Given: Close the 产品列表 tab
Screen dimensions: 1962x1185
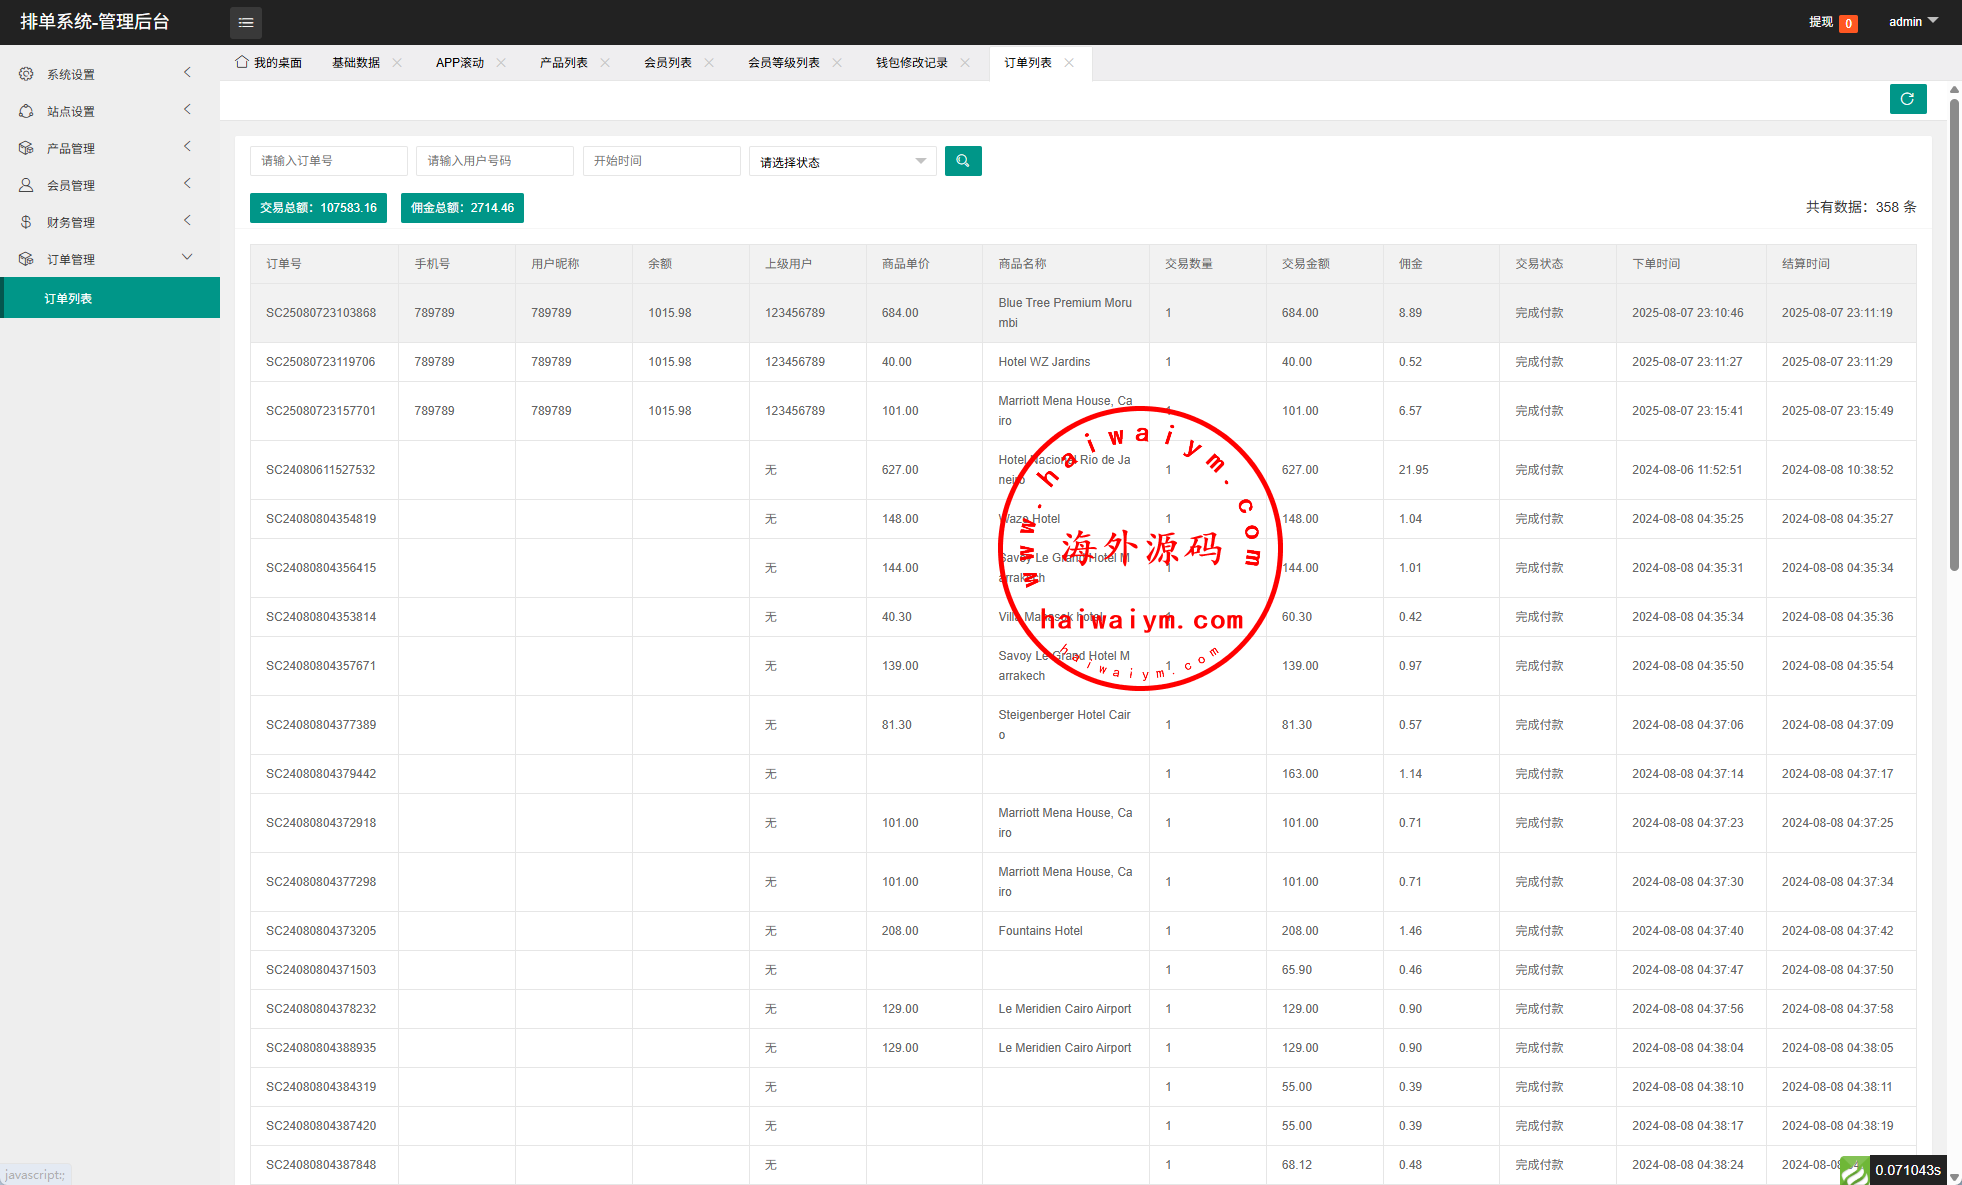Looking at the screenshot, I should tap(605, 62).
